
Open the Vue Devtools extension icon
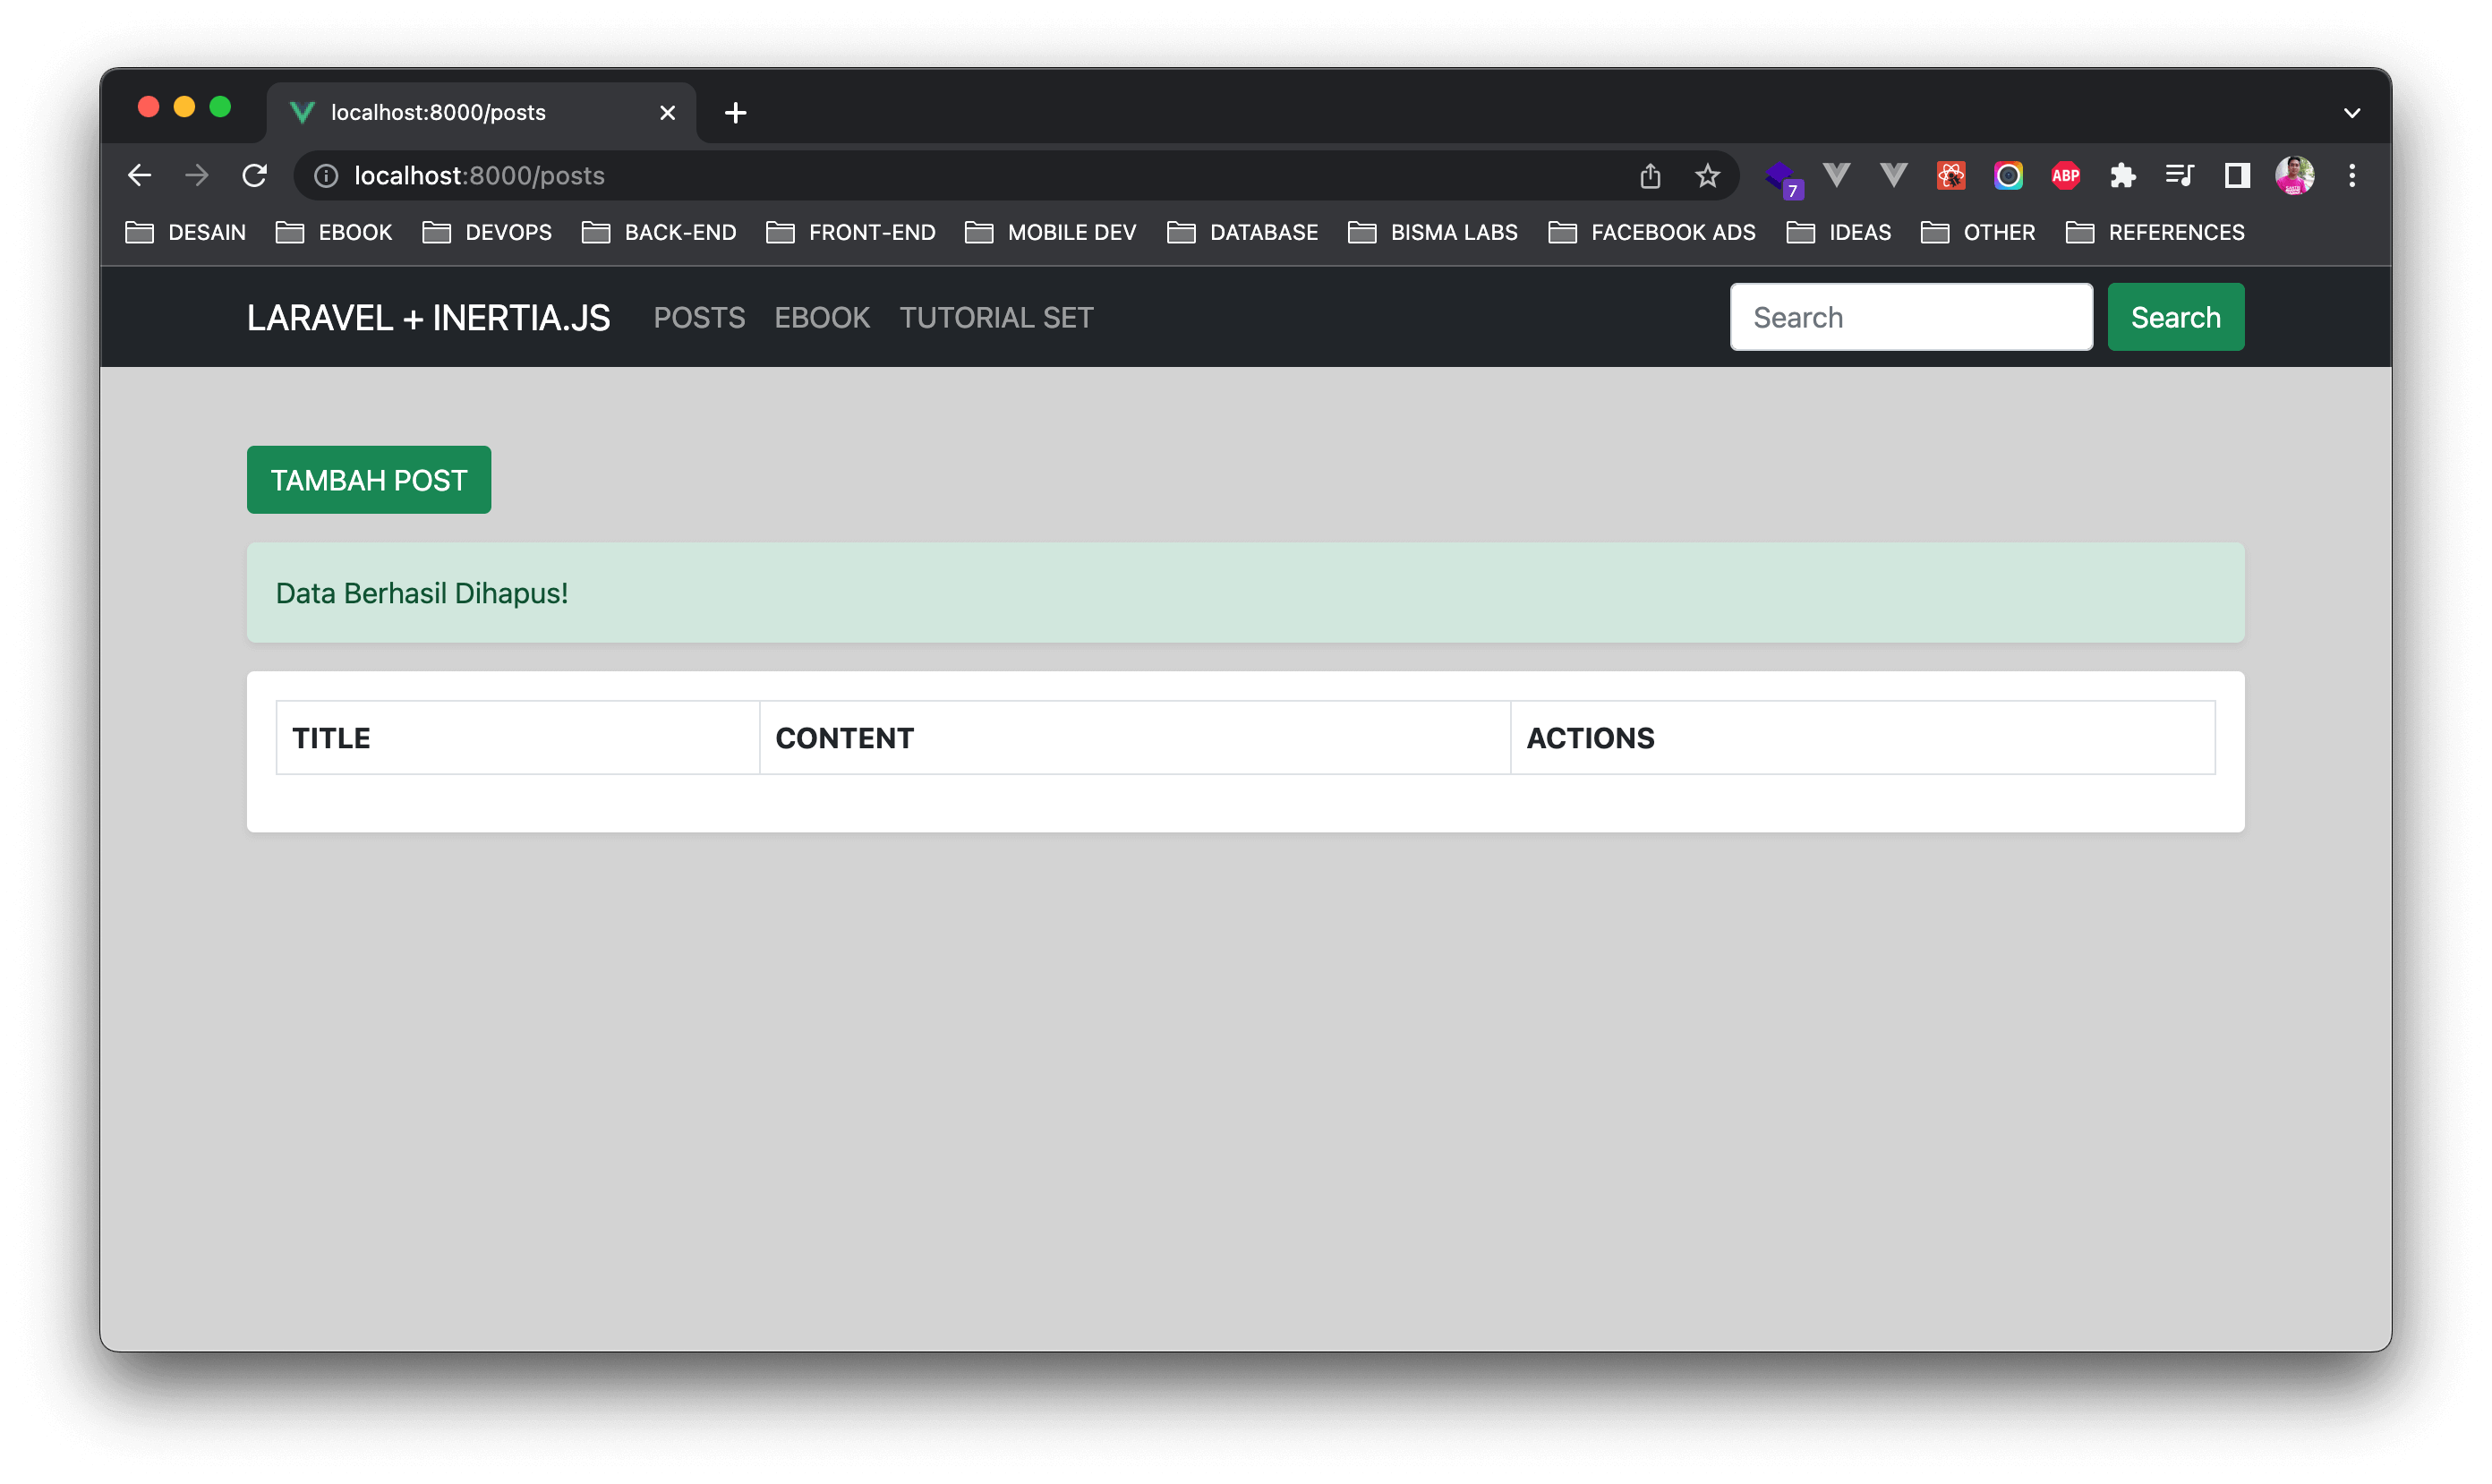click(x=1836, y=175)
